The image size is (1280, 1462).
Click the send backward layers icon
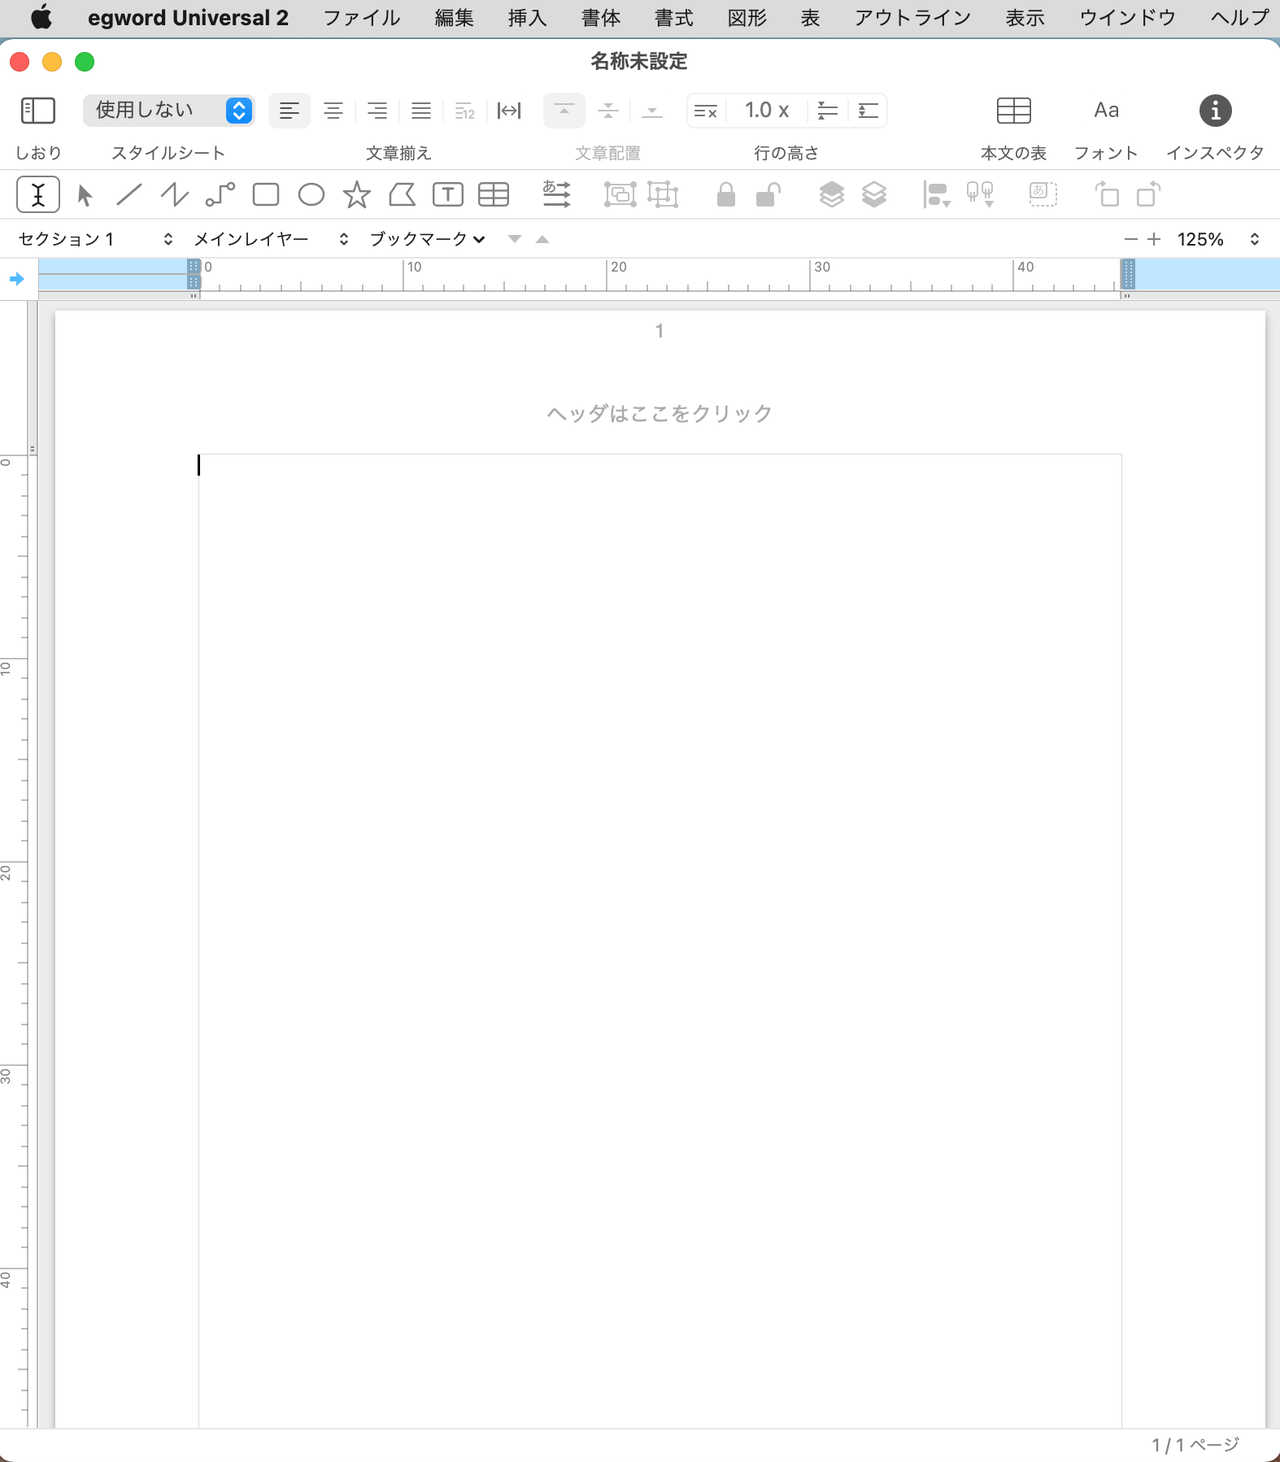874,194
